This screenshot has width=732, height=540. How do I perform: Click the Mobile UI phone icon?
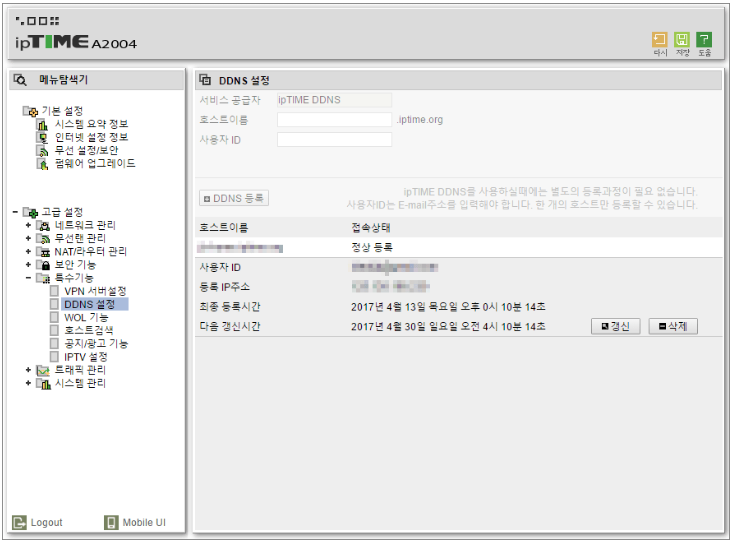(111, 522)
